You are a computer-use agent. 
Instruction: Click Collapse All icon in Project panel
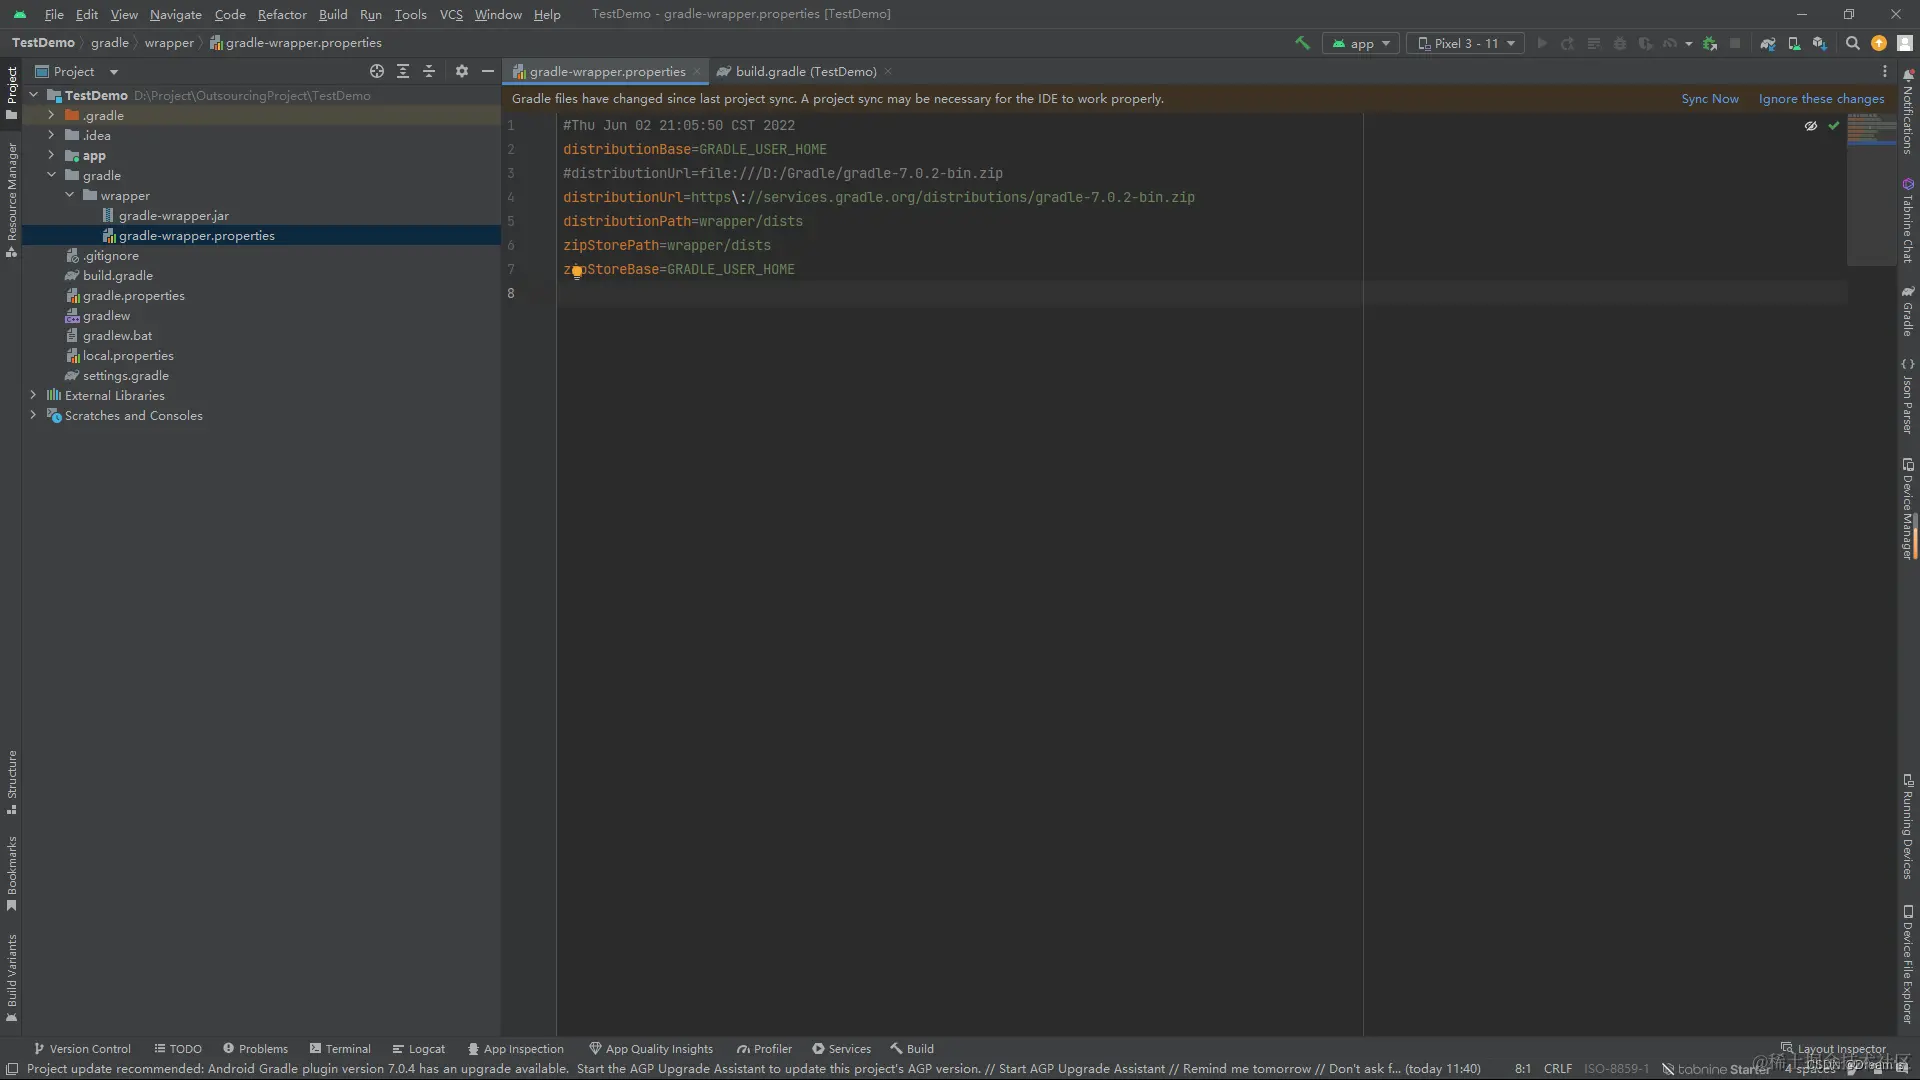[x=429, y=71]
